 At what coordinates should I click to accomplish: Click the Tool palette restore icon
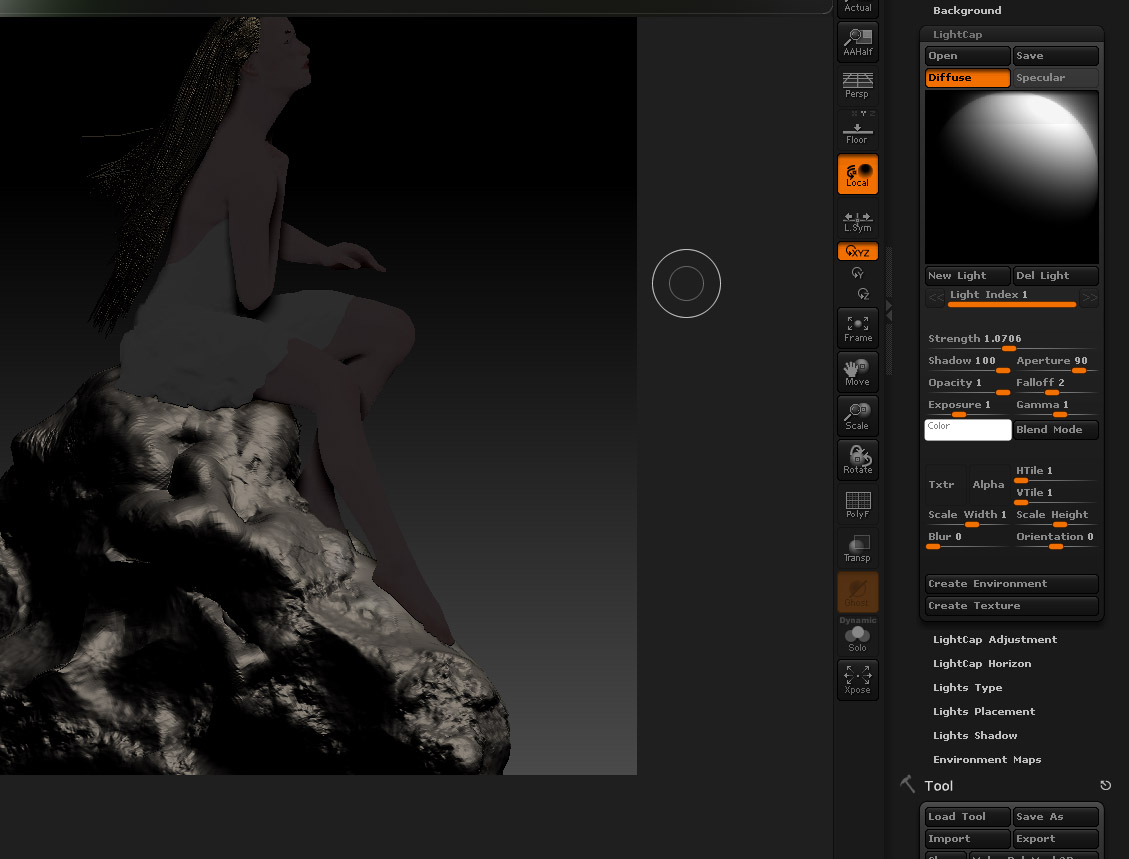point(1105,786)
